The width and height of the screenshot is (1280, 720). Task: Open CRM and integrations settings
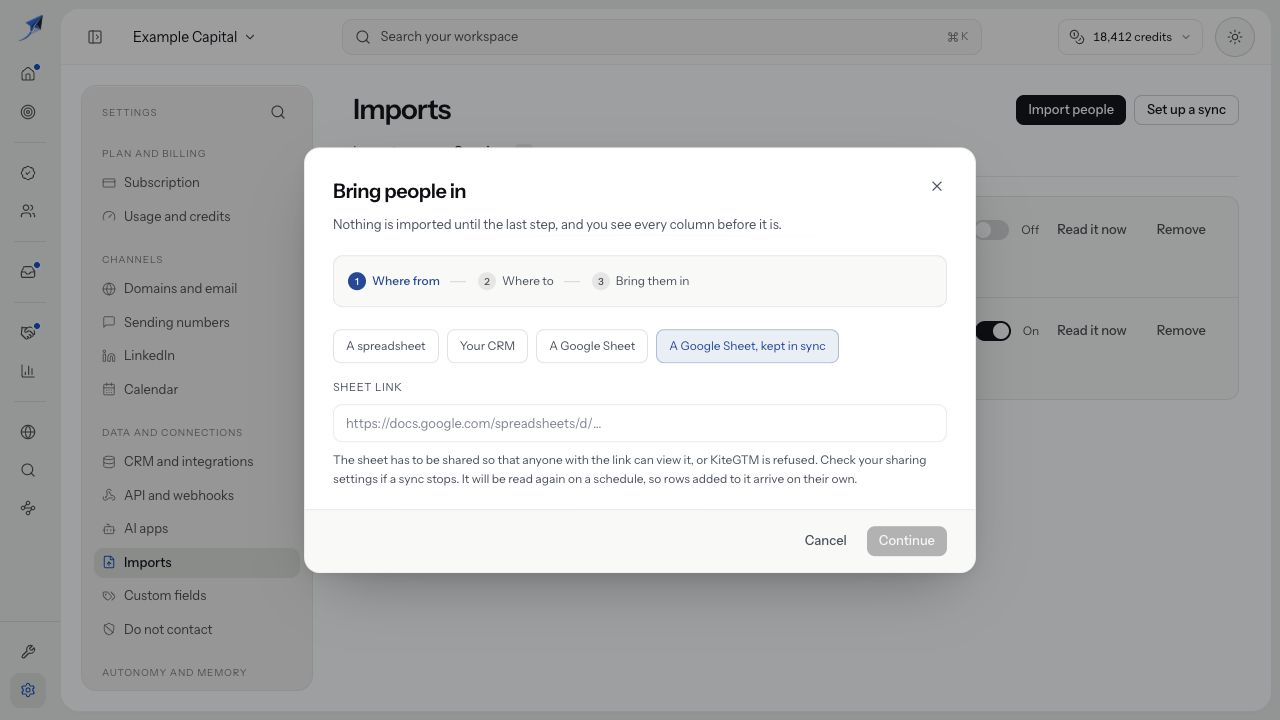tap(197, 462)
